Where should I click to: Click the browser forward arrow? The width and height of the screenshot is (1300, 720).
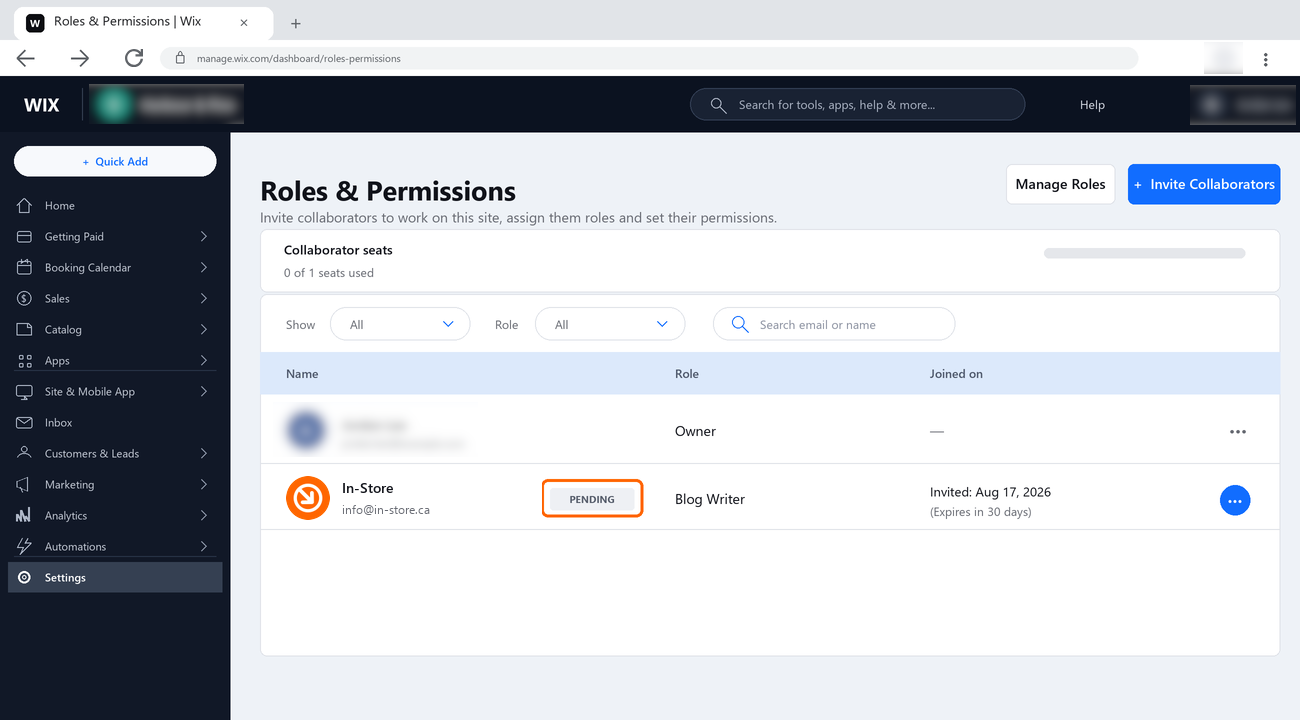coord(80,59)
